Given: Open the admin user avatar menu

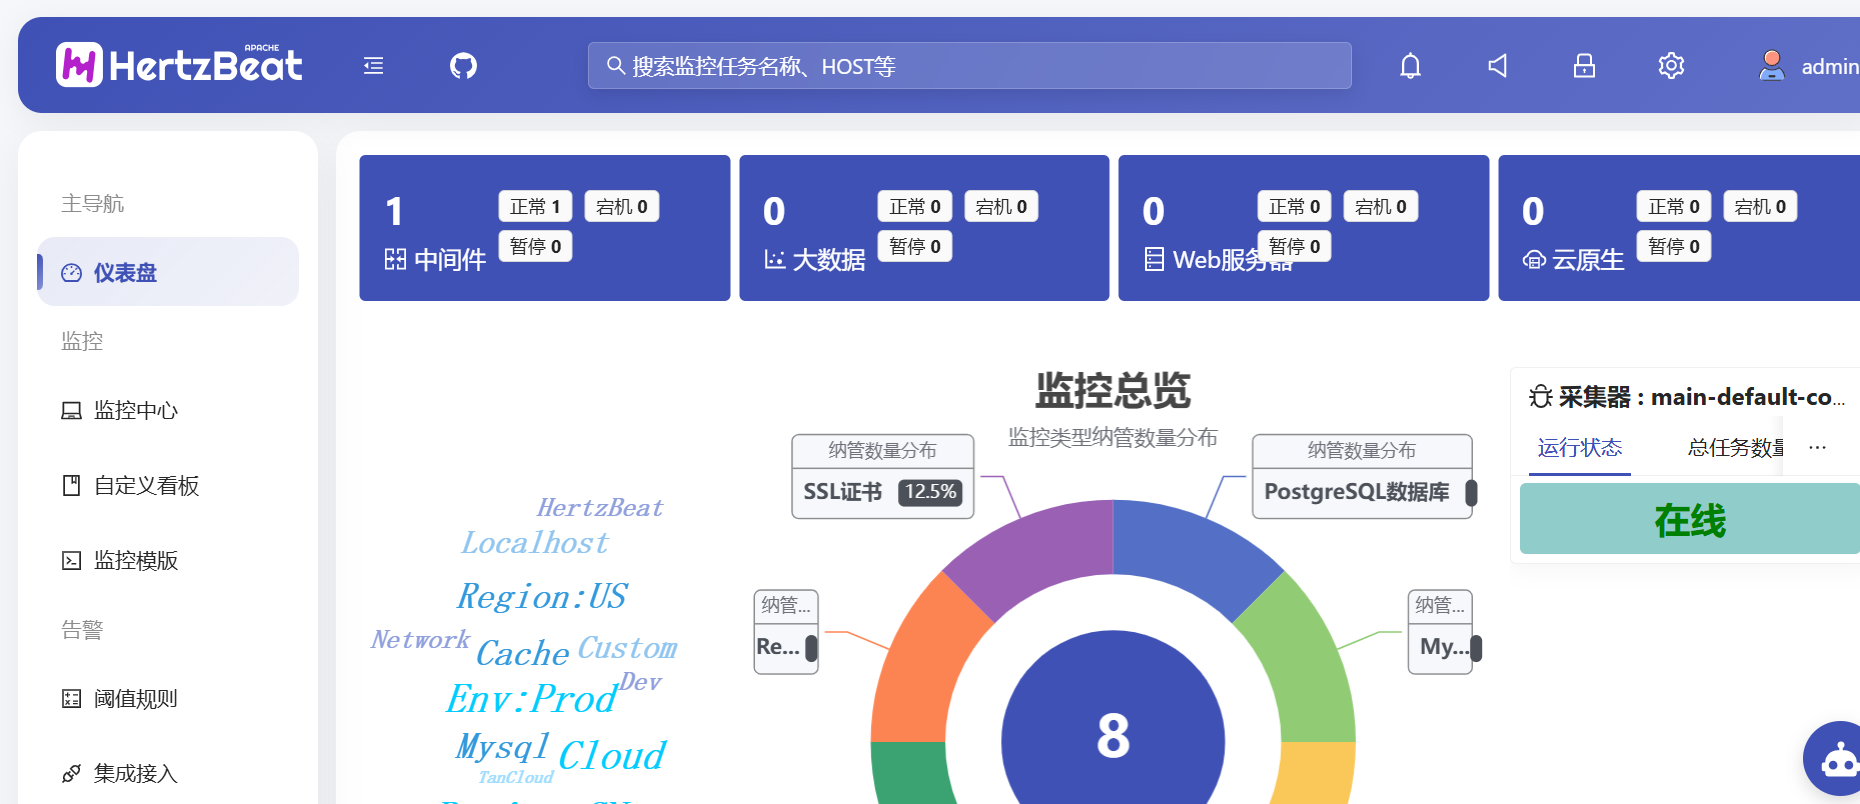Looking at the screenshot, I should [x=1771, y=66].
